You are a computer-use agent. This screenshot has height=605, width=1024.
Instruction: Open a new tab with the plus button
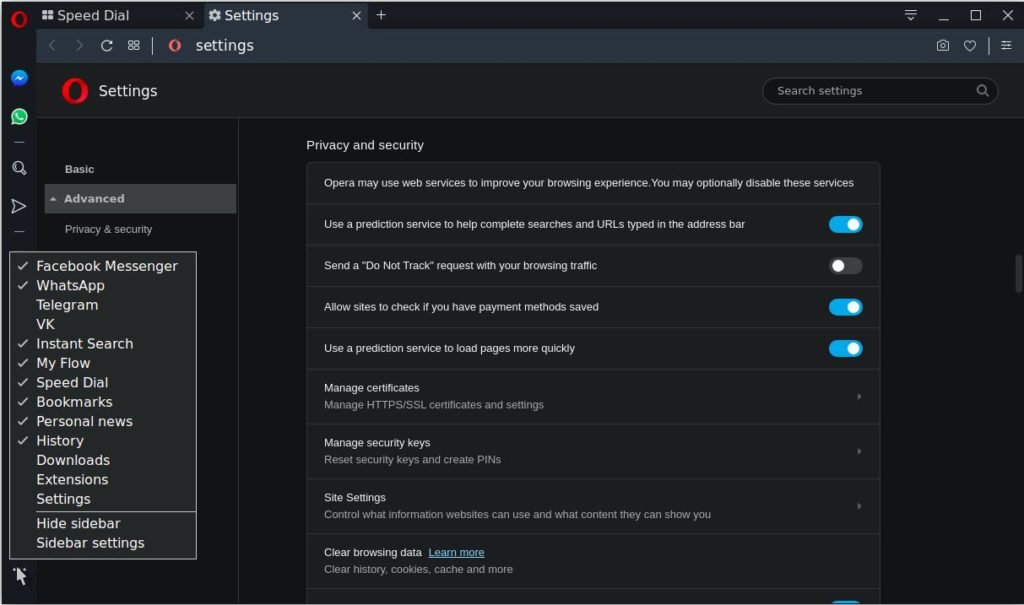(381, 15)
